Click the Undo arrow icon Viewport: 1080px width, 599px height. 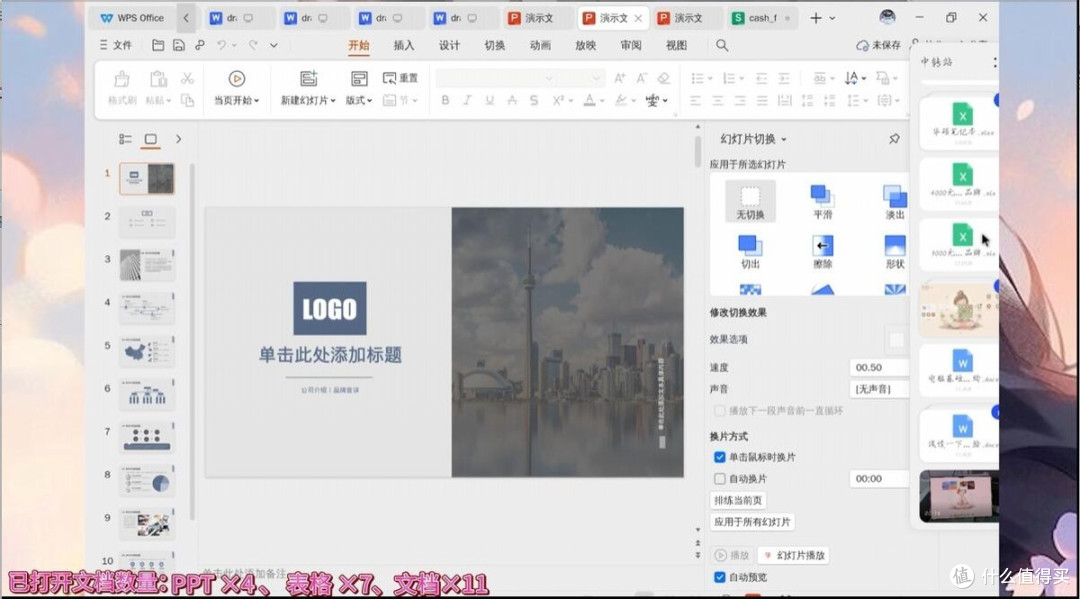point(221,45)
